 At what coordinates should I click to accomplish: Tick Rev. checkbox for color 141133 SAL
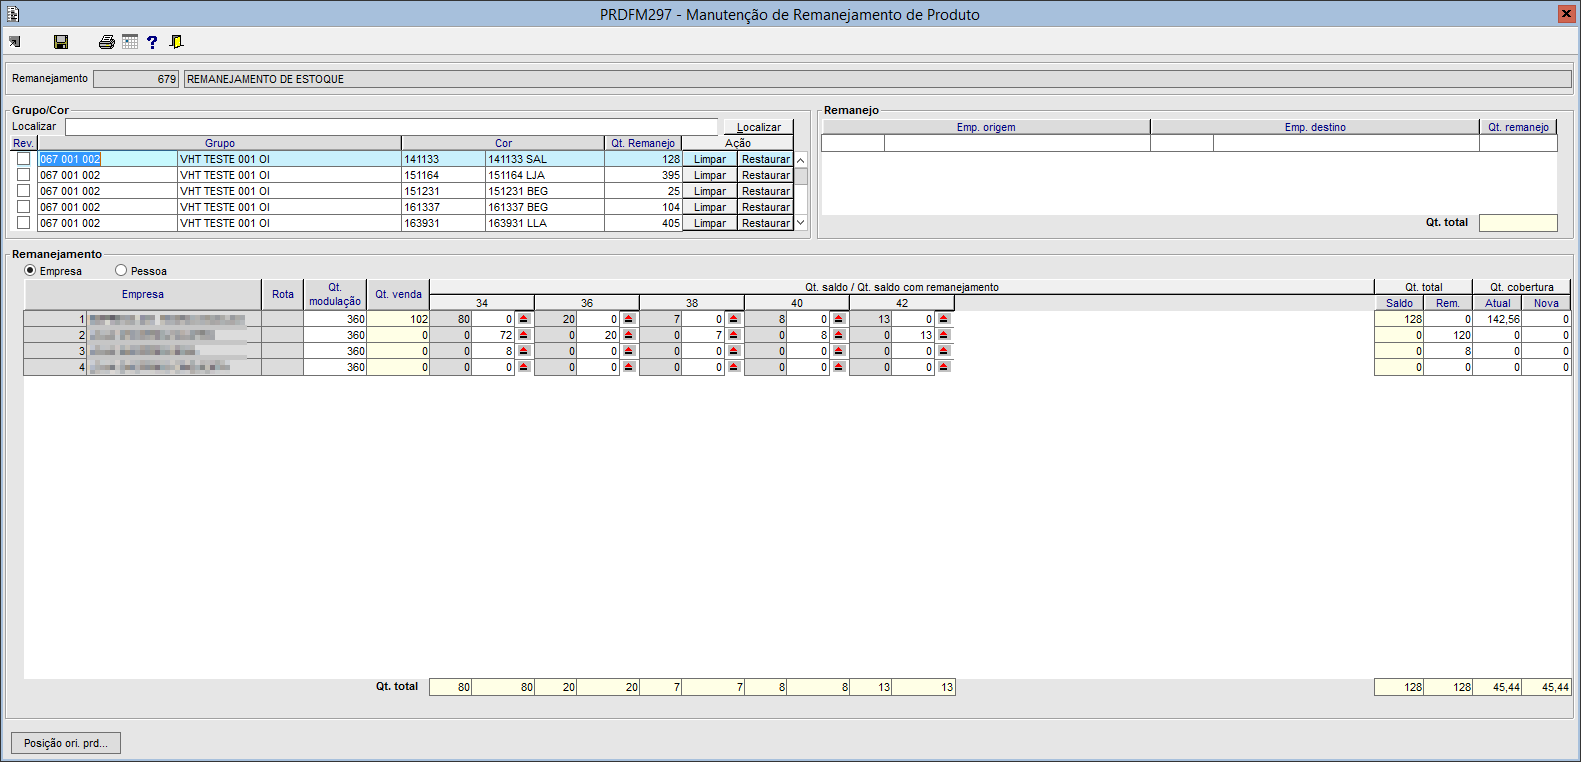pyautogui.click(x=23, y=159)
